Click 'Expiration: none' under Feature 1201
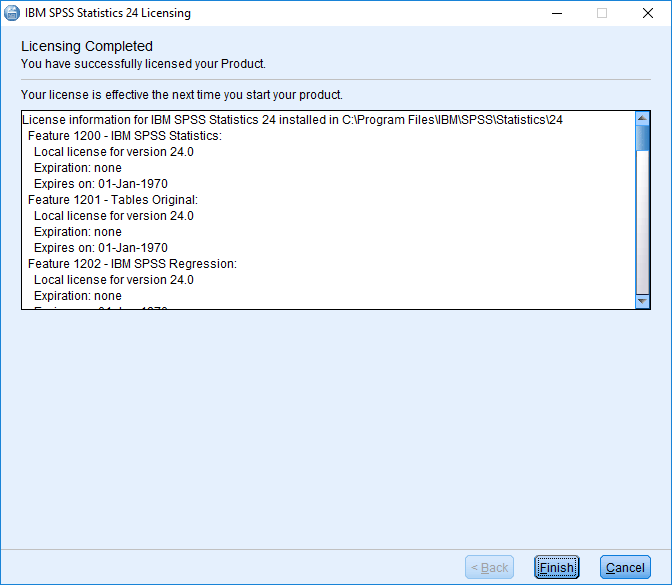672x585 pixels. coord(78,232)
